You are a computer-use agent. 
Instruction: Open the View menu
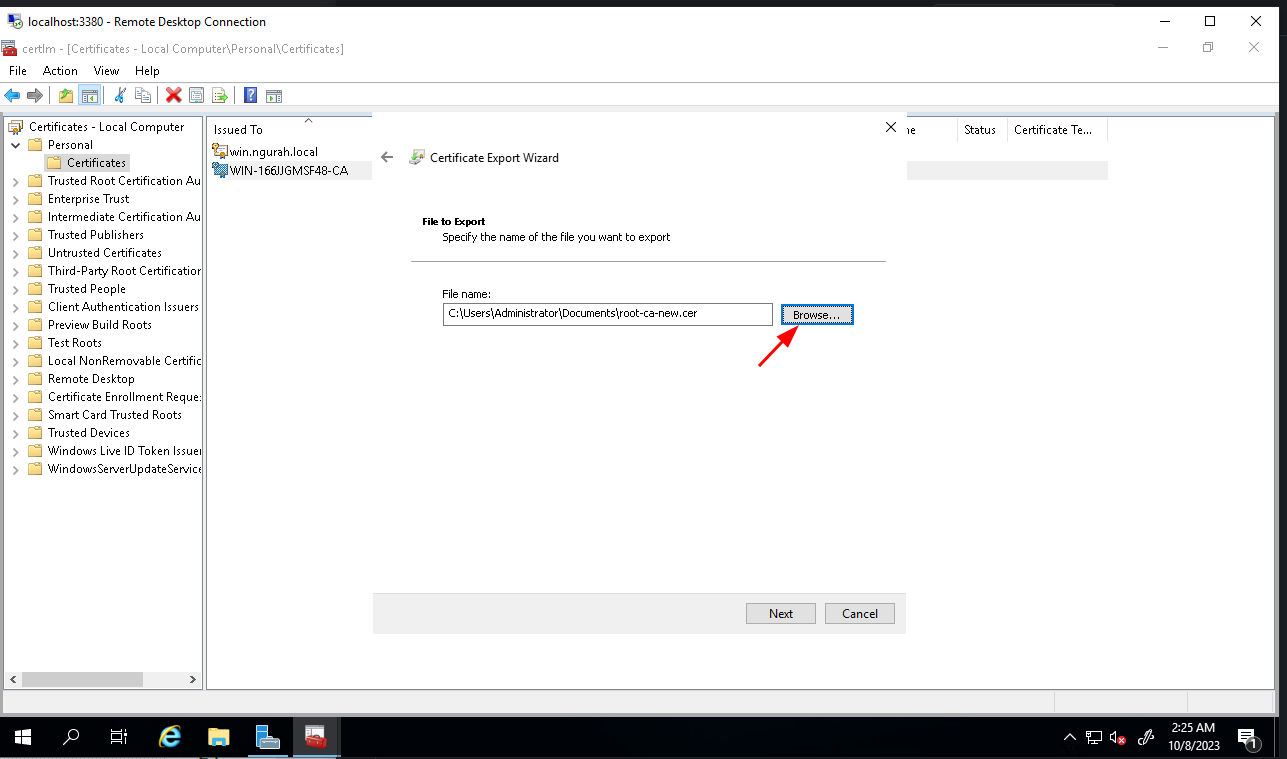(x=106, y=71)
